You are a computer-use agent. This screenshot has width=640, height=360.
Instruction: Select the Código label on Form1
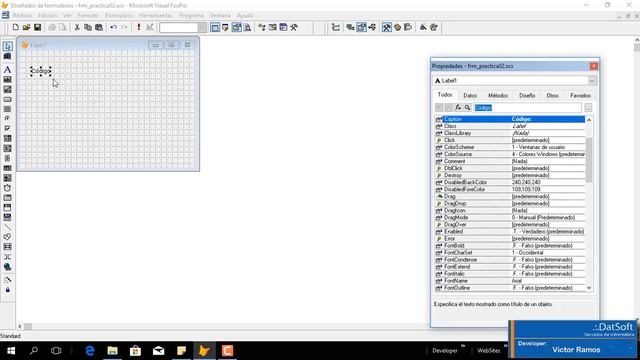pyautogui.click(x=40, y=71)
